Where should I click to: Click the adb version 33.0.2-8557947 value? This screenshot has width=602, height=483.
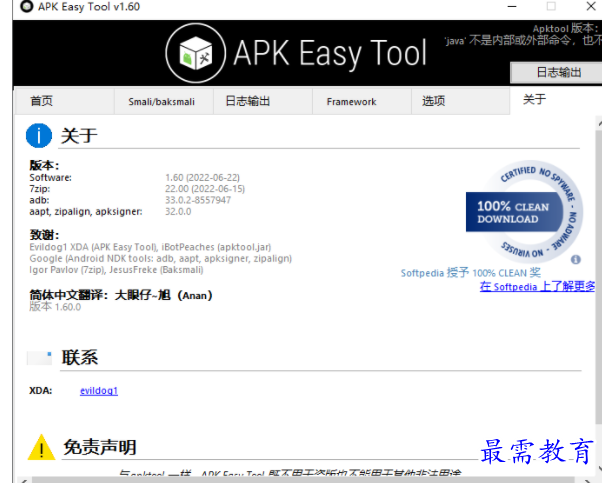(x=198, y=200)
